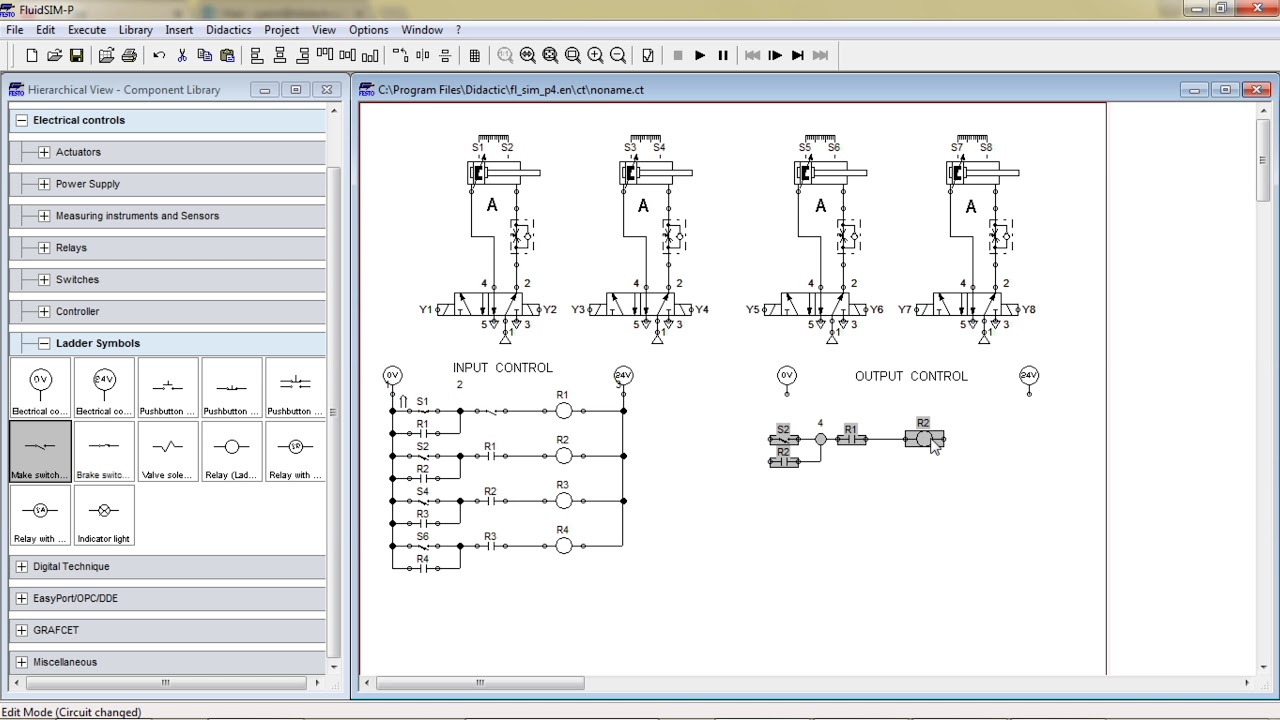
Task: Select the Indicator light symbol
Action: [104, 516]
